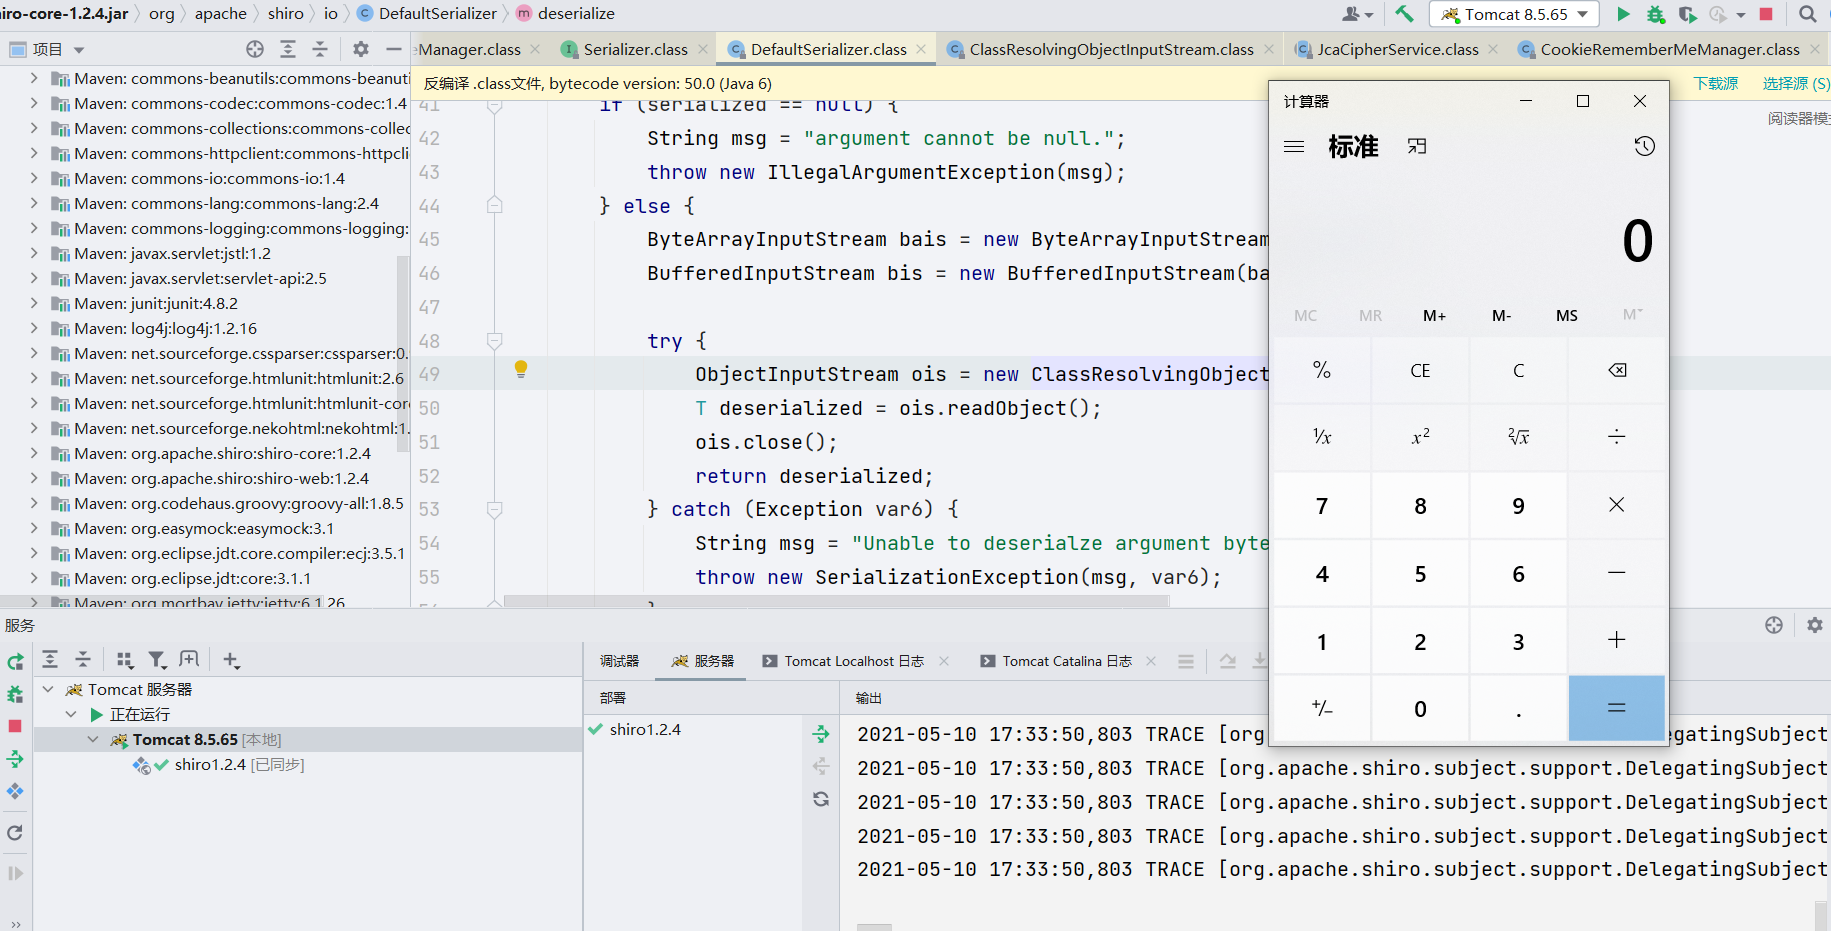Run with coverage from the top toolbar
The image size is (1831, 931).
coord(1688,14)
